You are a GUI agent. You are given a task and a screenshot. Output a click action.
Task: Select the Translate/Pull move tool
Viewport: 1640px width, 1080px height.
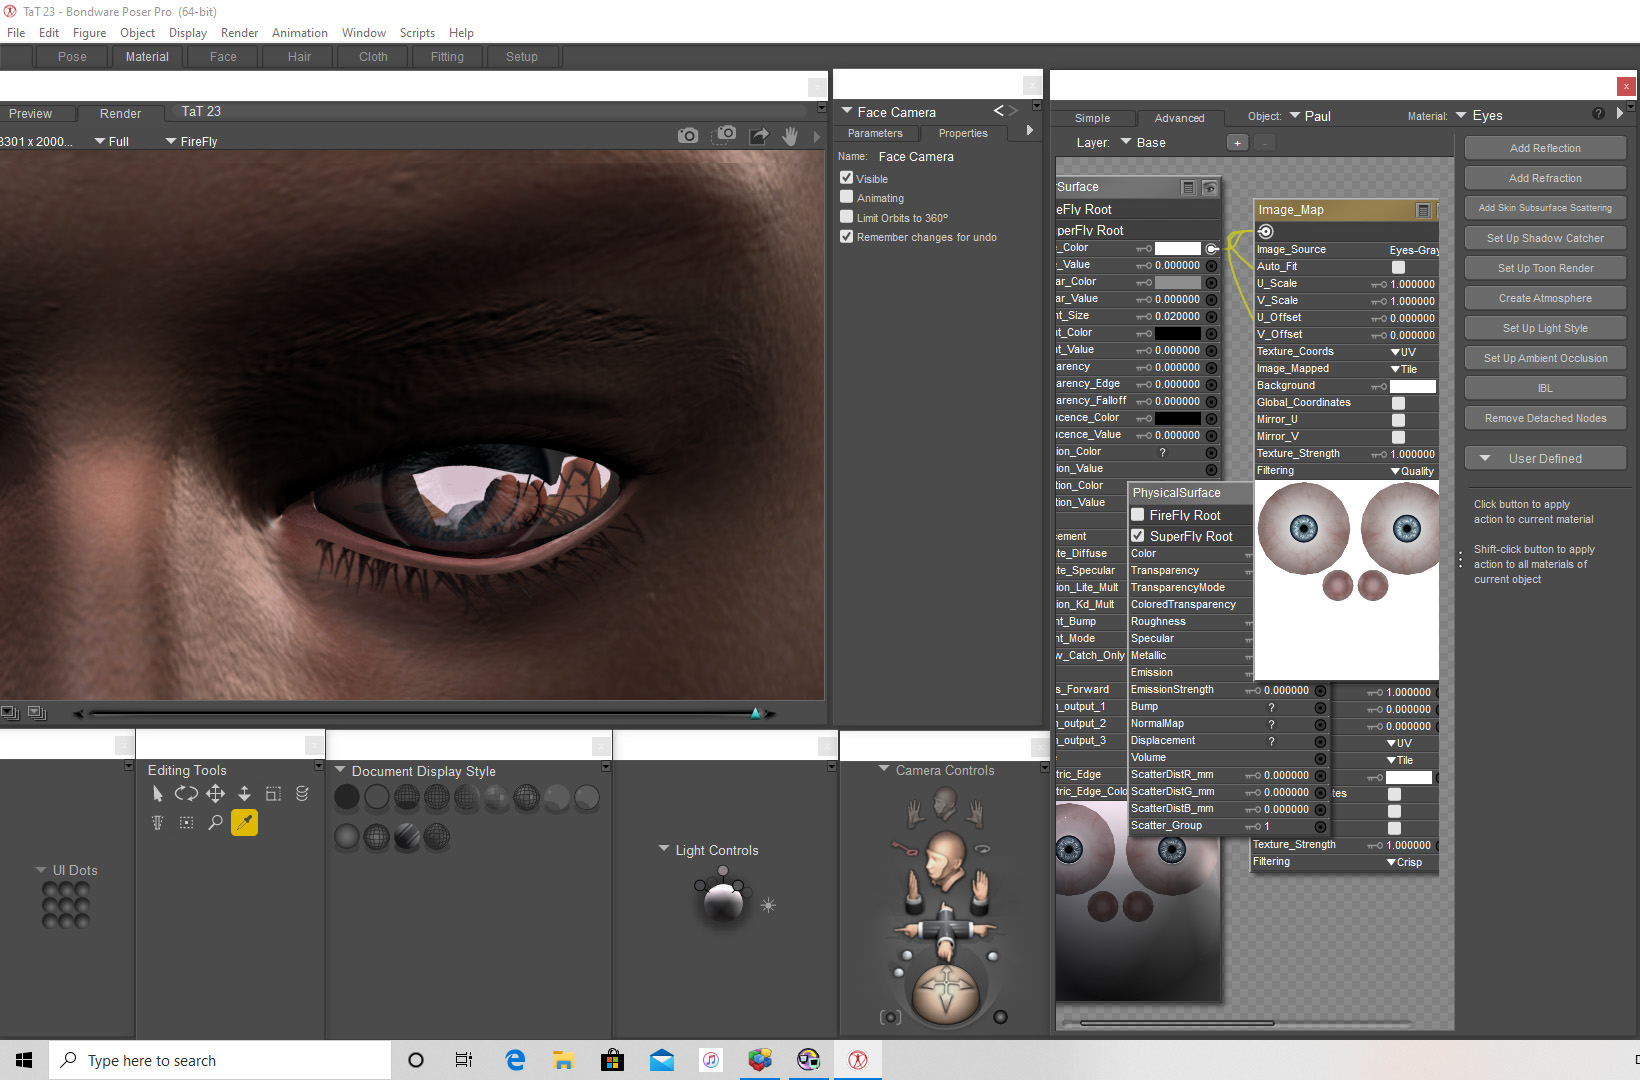pyautogui.click(x=215, y=794)
